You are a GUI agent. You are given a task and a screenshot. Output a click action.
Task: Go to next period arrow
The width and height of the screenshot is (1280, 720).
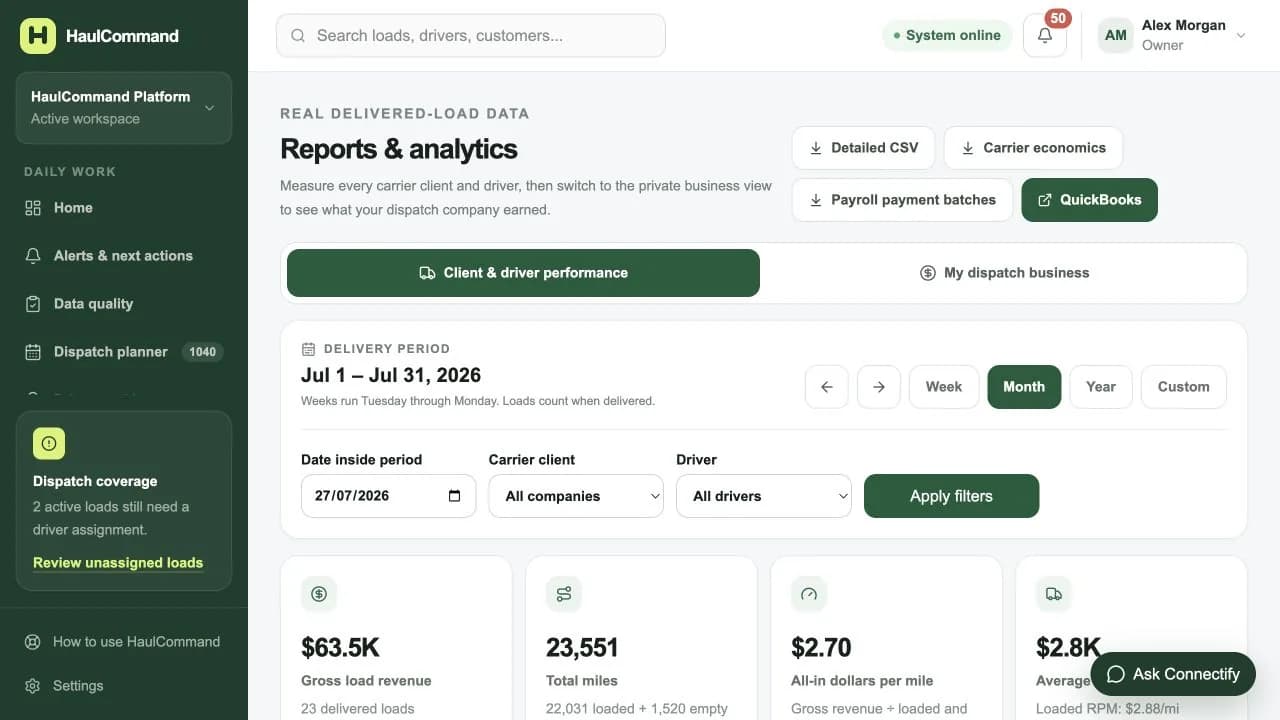(879, 387)
